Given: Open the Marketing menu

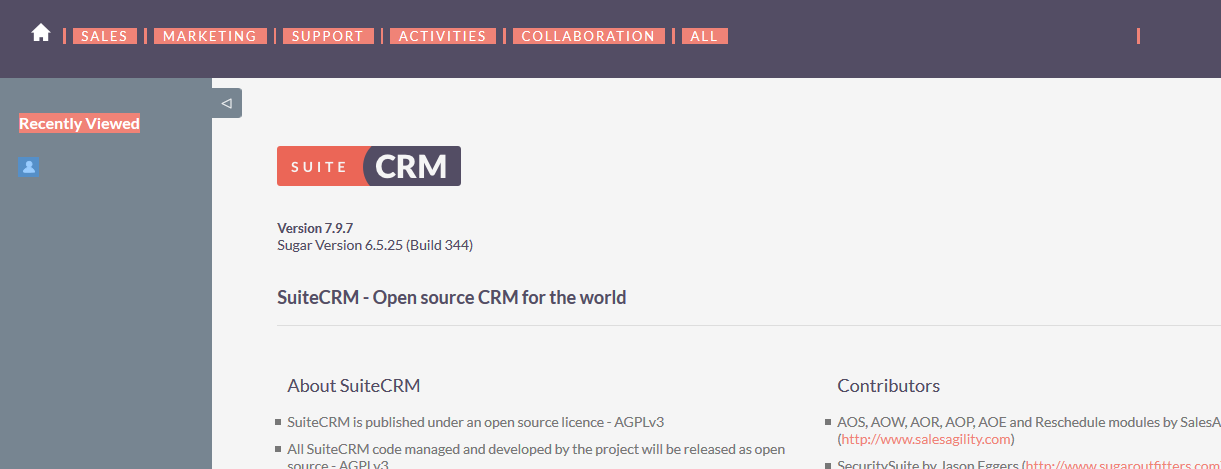Looking at the screenshot, I should [x=210, y=36].
